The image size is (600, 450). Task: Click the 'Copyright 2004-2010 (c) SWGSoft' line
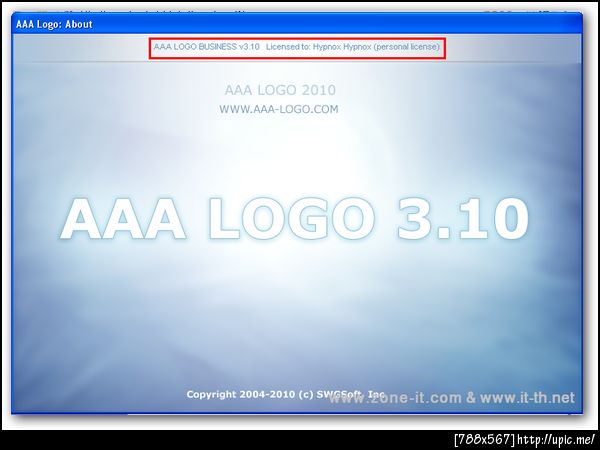285,395
